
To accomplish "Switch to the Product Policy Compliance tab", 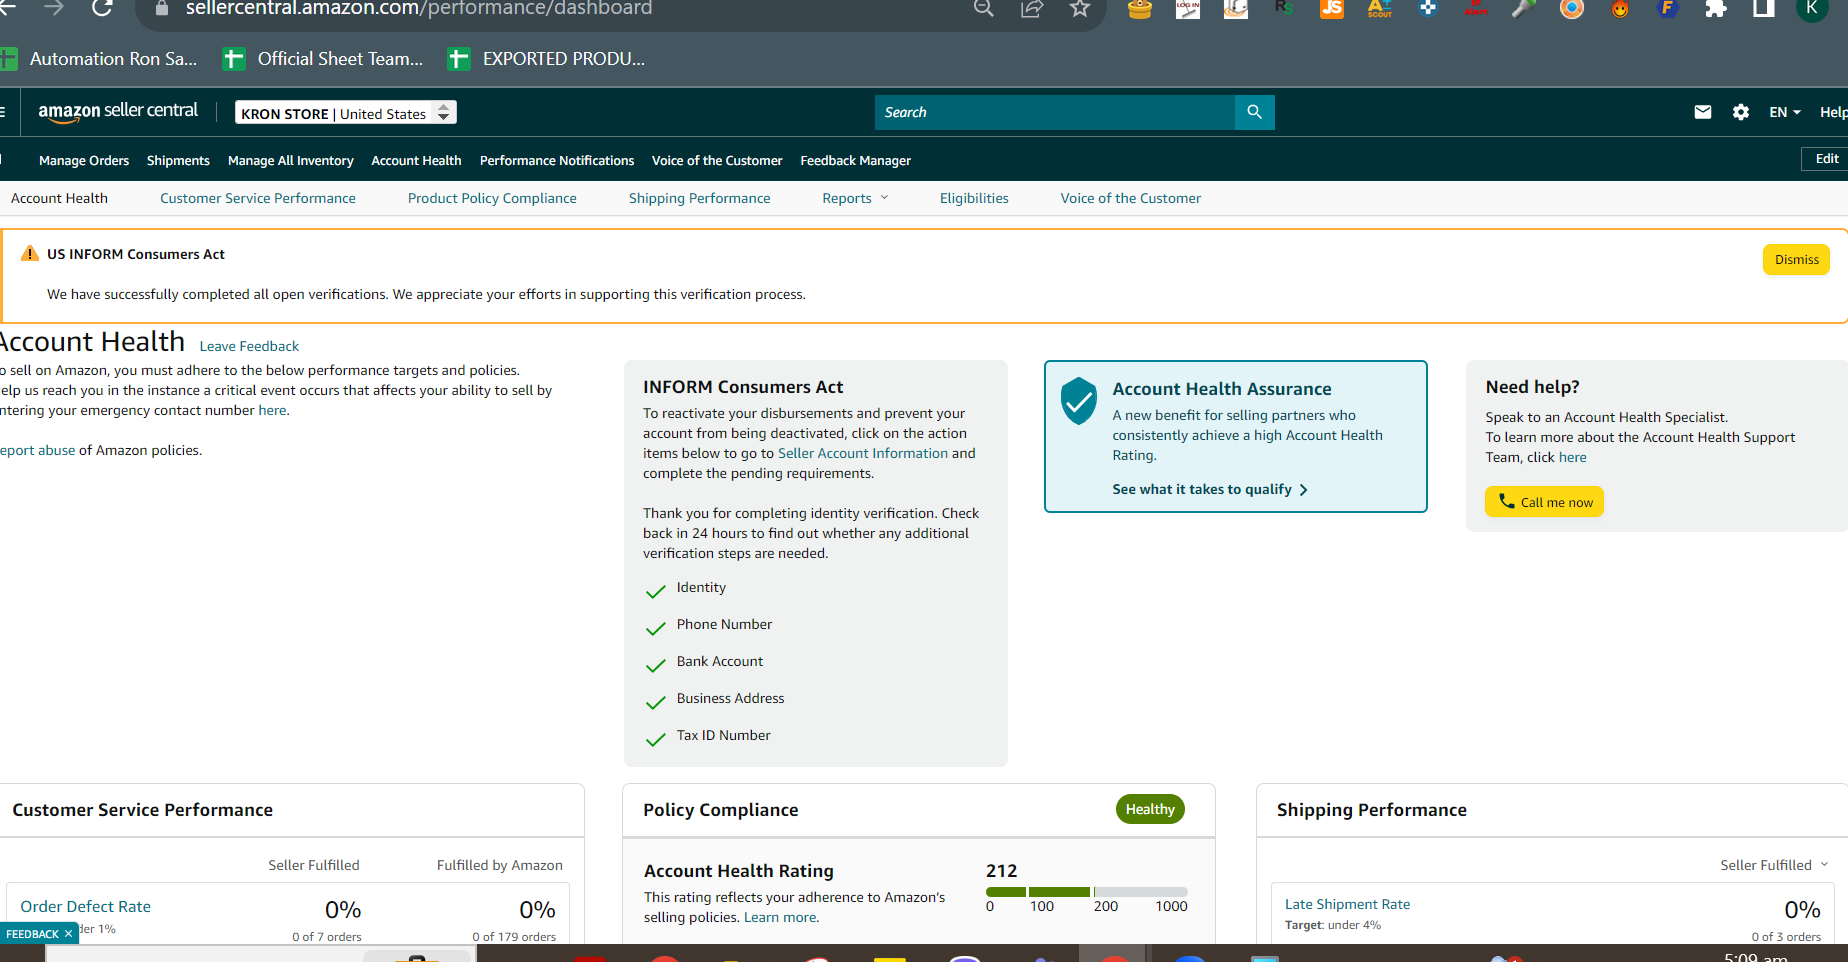I will tap(492, 198).
